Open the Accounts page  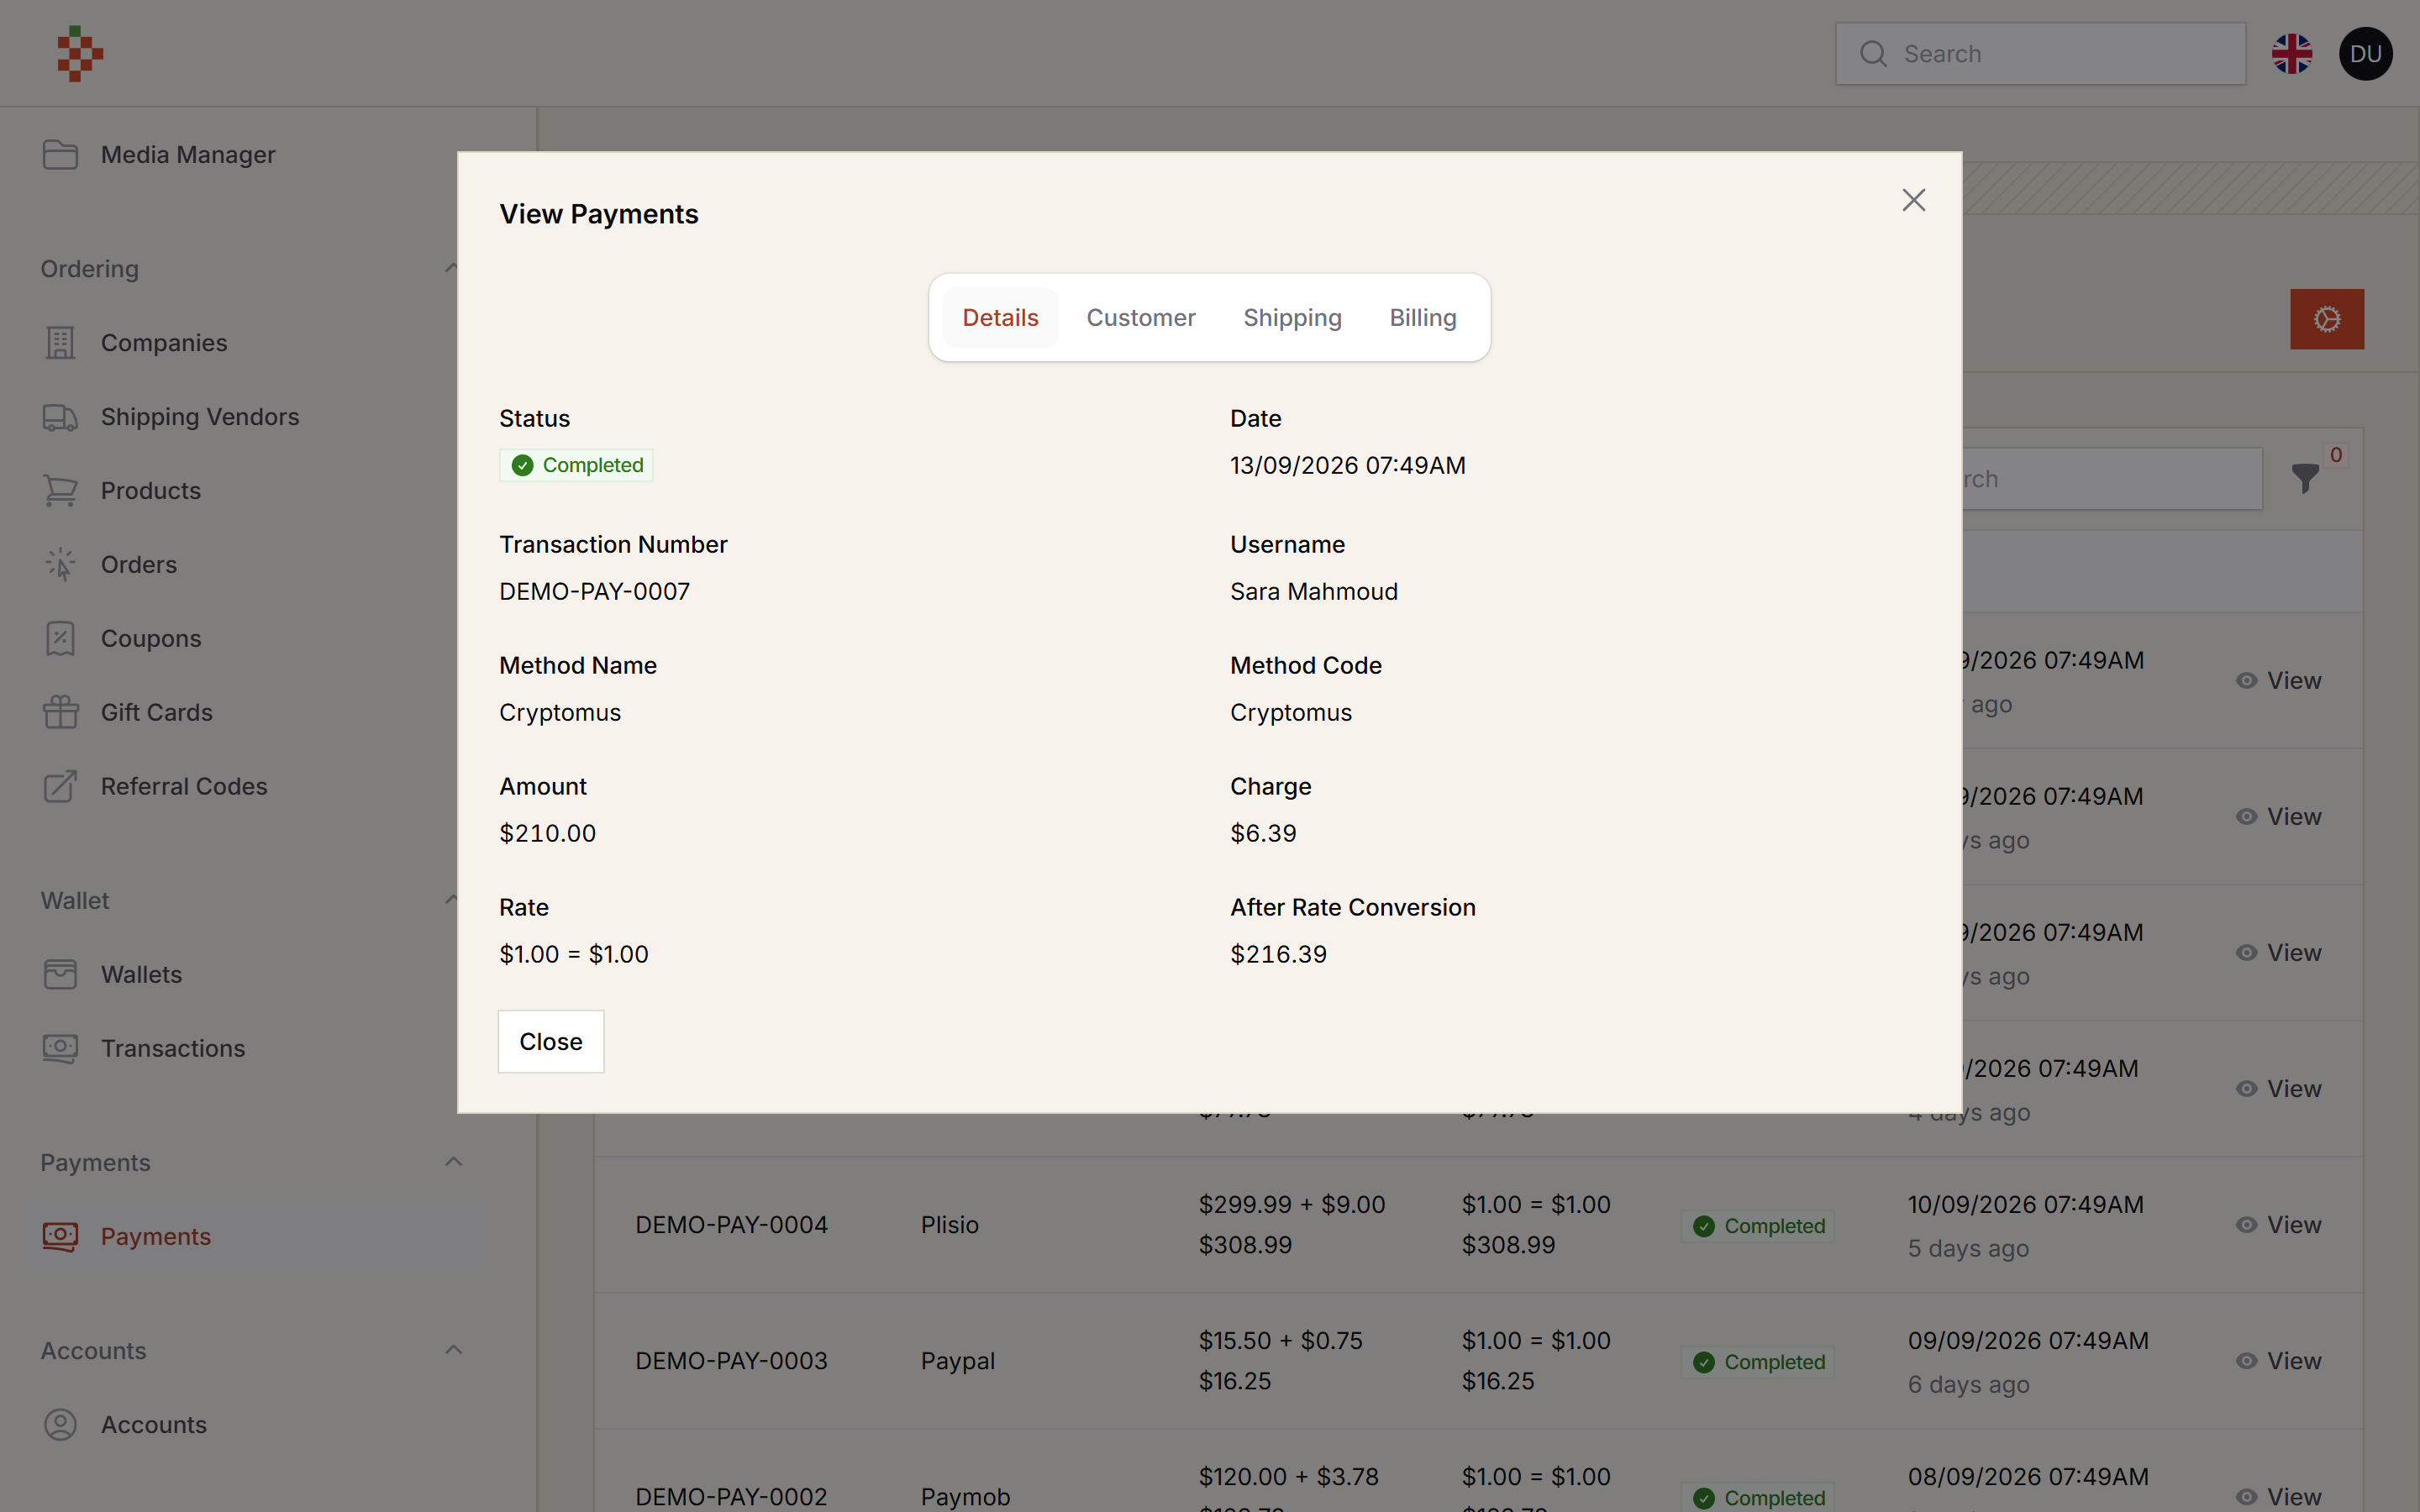pos(154,1425)
